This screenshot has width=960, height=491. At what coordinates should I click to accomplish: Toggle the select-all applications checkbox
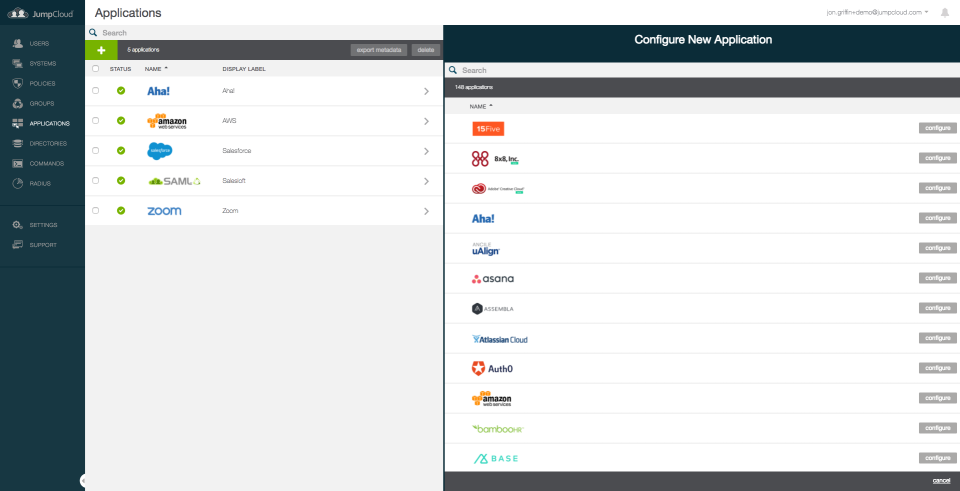pos(96,69)
